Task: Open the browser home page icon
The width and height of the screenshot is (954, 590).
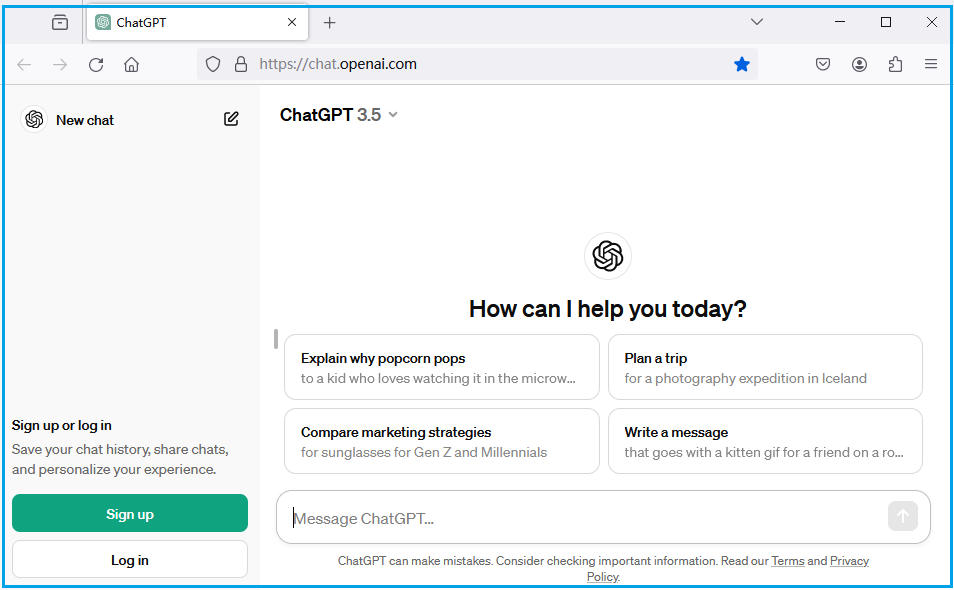Action: pos(131,64)
